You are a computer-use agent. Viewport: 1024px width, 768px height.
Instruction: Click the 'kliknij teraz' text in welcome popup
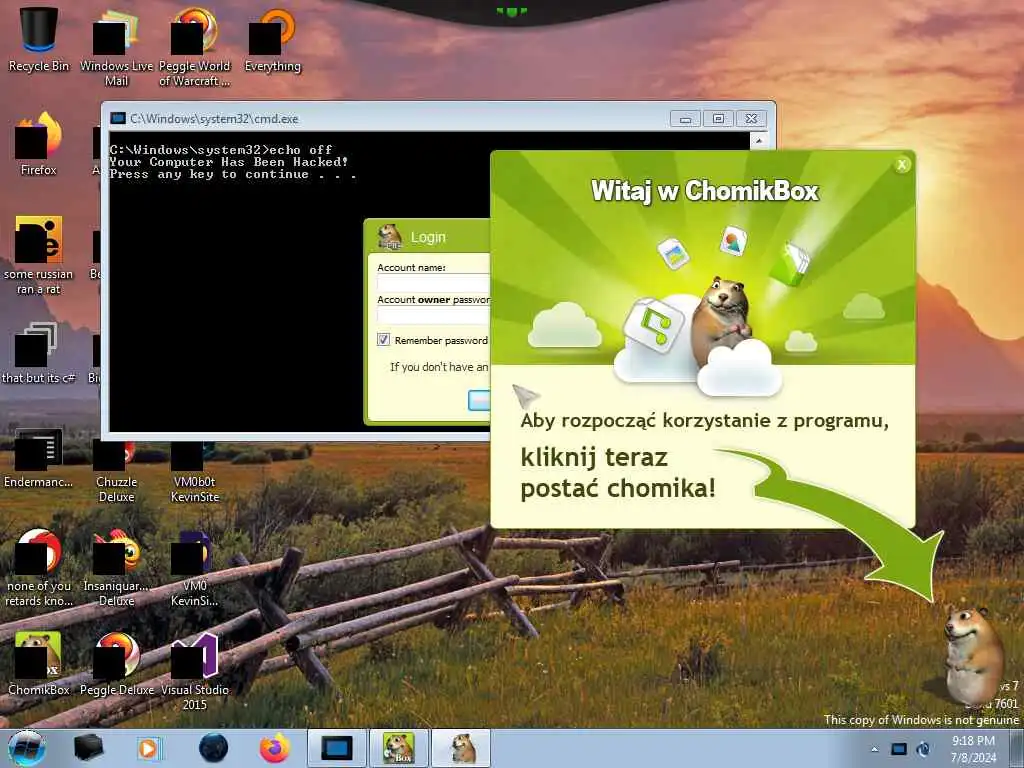(594, 457)
